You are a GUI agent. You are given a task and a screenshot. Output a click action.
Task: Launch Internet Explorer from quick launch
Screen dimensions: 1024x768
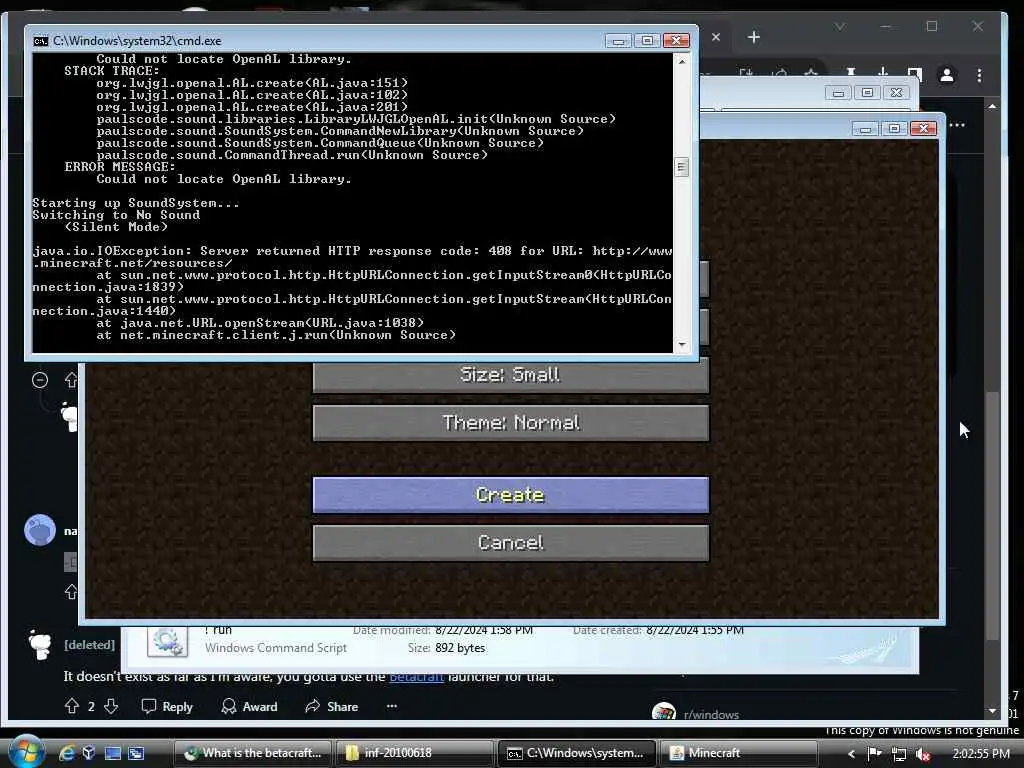(x=67, y=753)
